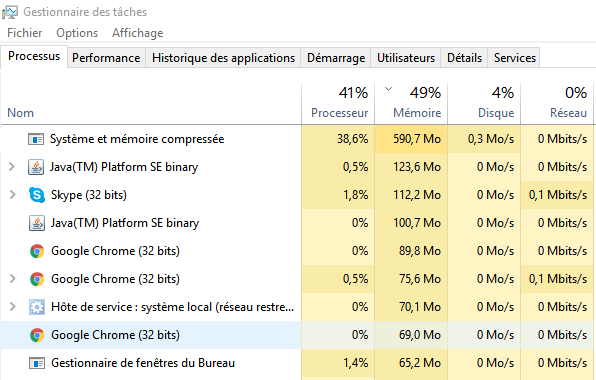Click the 0,3 Mo/s disk value
Viewport: 596px width, 380px height.
(491, 139)
